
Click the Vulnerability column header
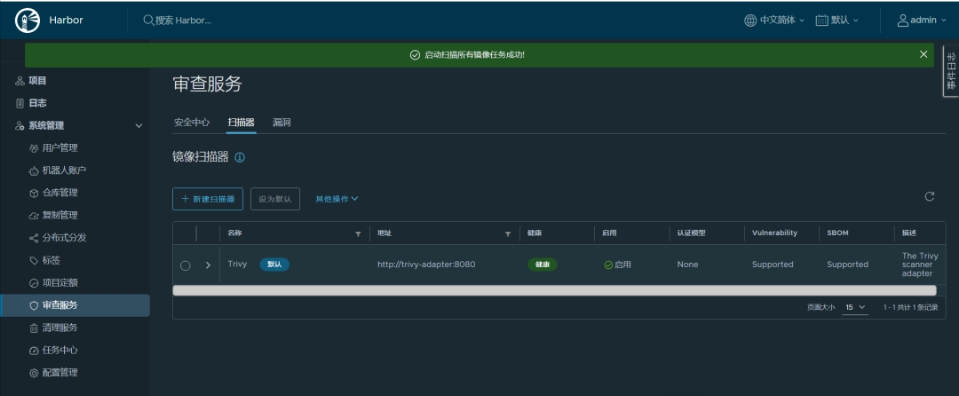coord(774,233)
